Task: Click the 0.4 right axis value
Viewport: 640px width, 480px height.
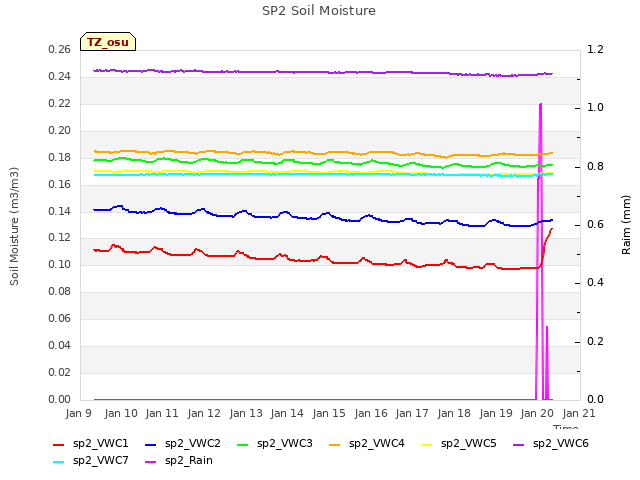Action: pos(595,283)
